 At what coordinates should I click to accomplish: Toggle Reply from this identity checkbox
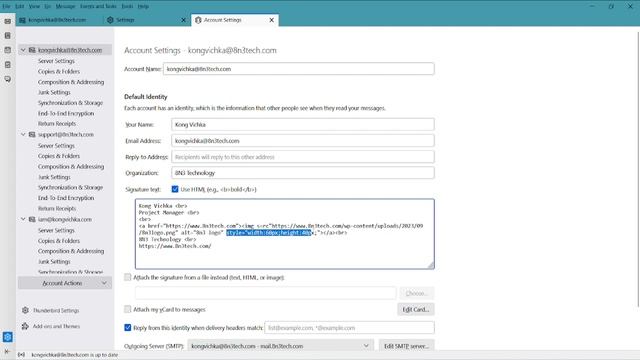coord(128,327)
